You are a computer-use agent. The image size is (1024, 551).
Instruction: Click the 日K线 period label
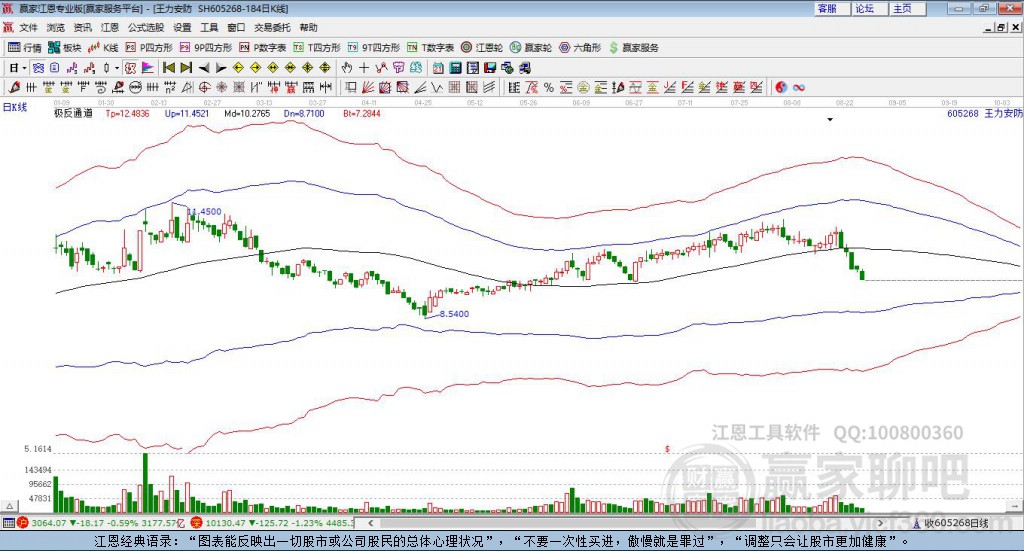[15, 107]
